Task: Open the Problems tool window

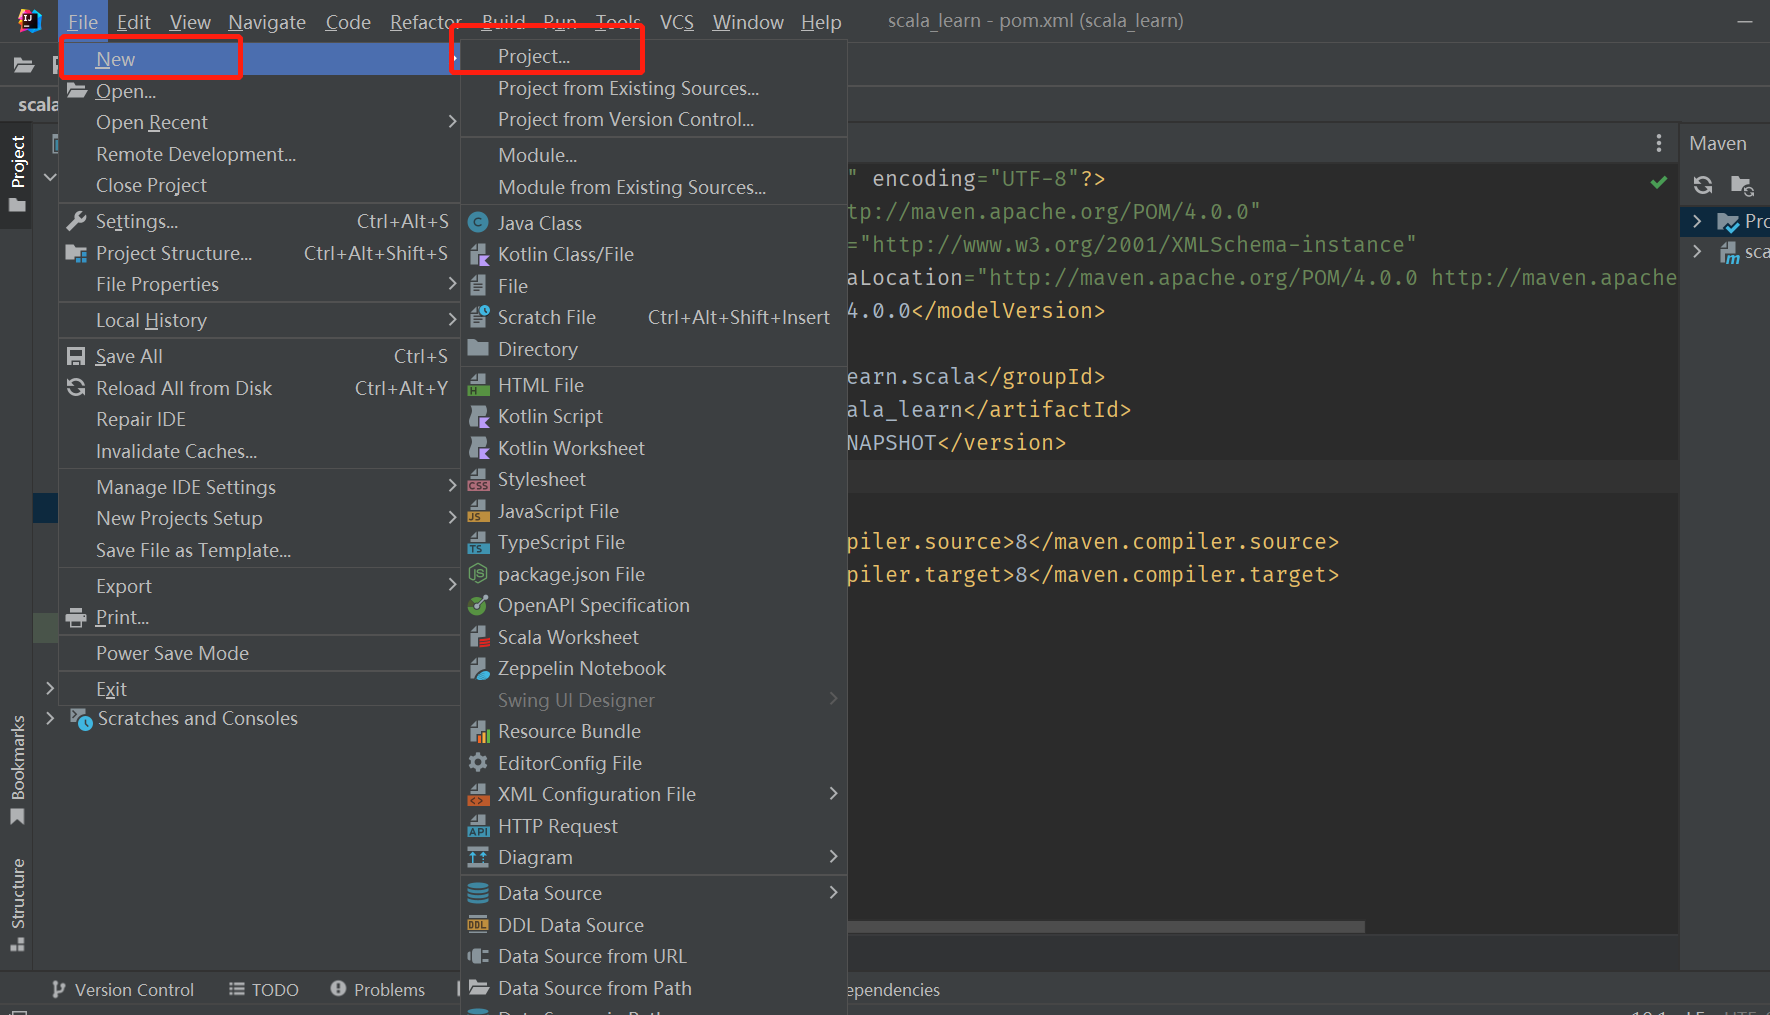Action: point(378,989)
